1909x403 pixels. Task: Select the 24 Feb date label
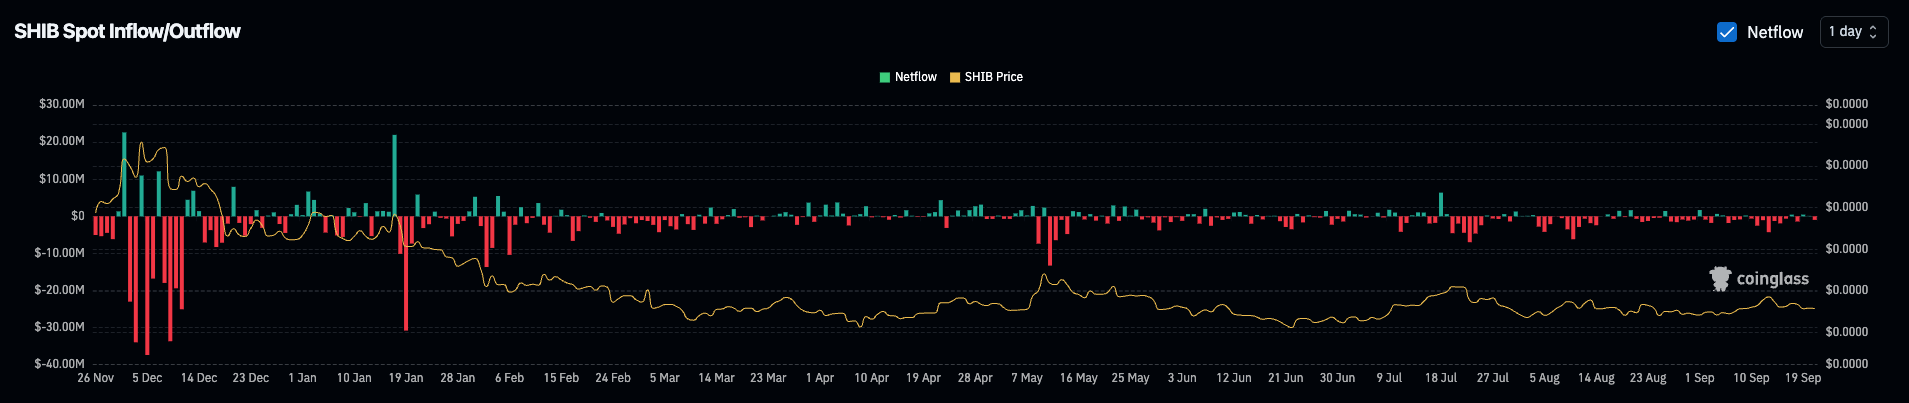tap(613, 378)
